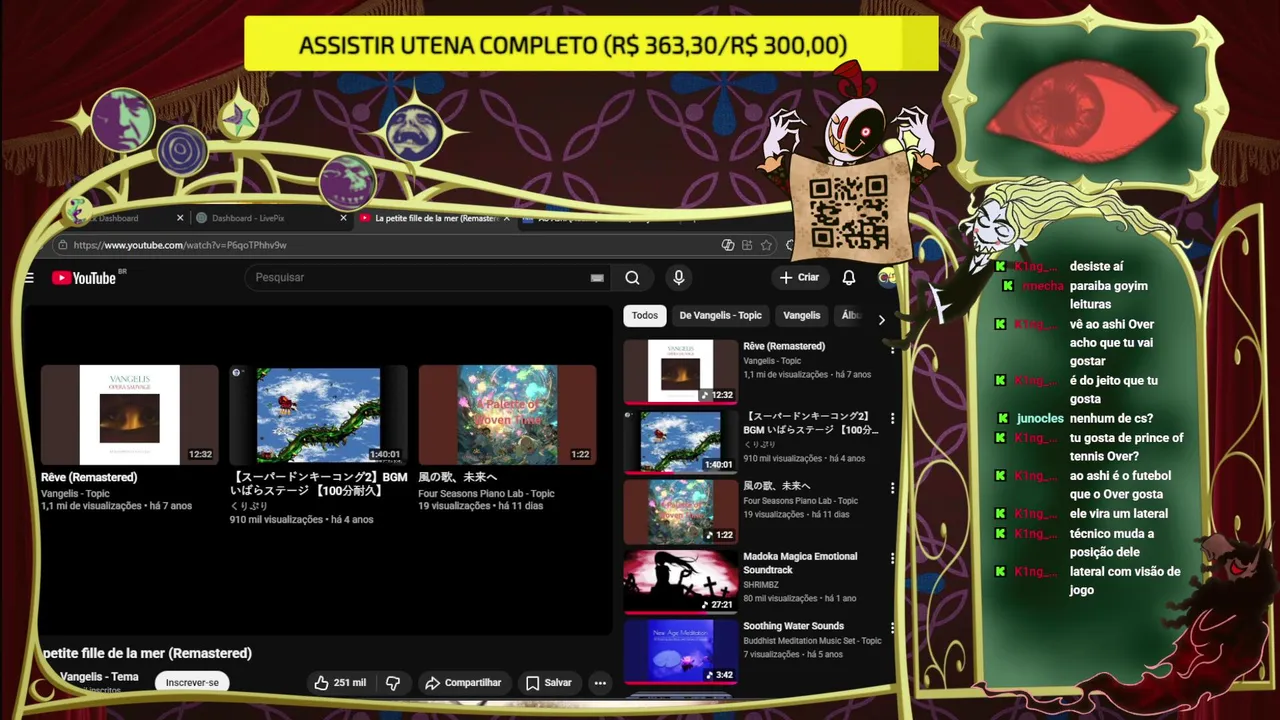Click the lock icon in address bar

tap(63, 245)
